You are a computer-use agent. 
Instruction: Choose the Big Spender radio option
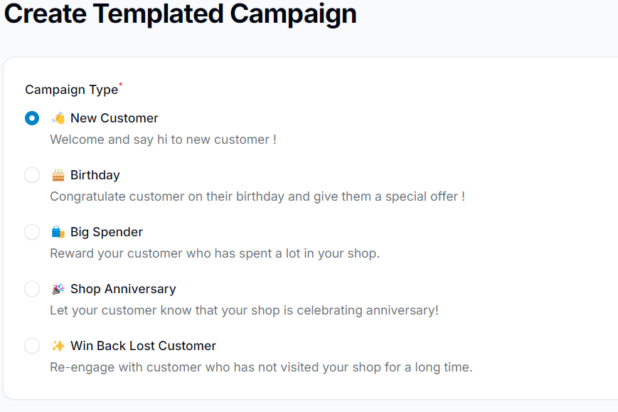(32, 232)
